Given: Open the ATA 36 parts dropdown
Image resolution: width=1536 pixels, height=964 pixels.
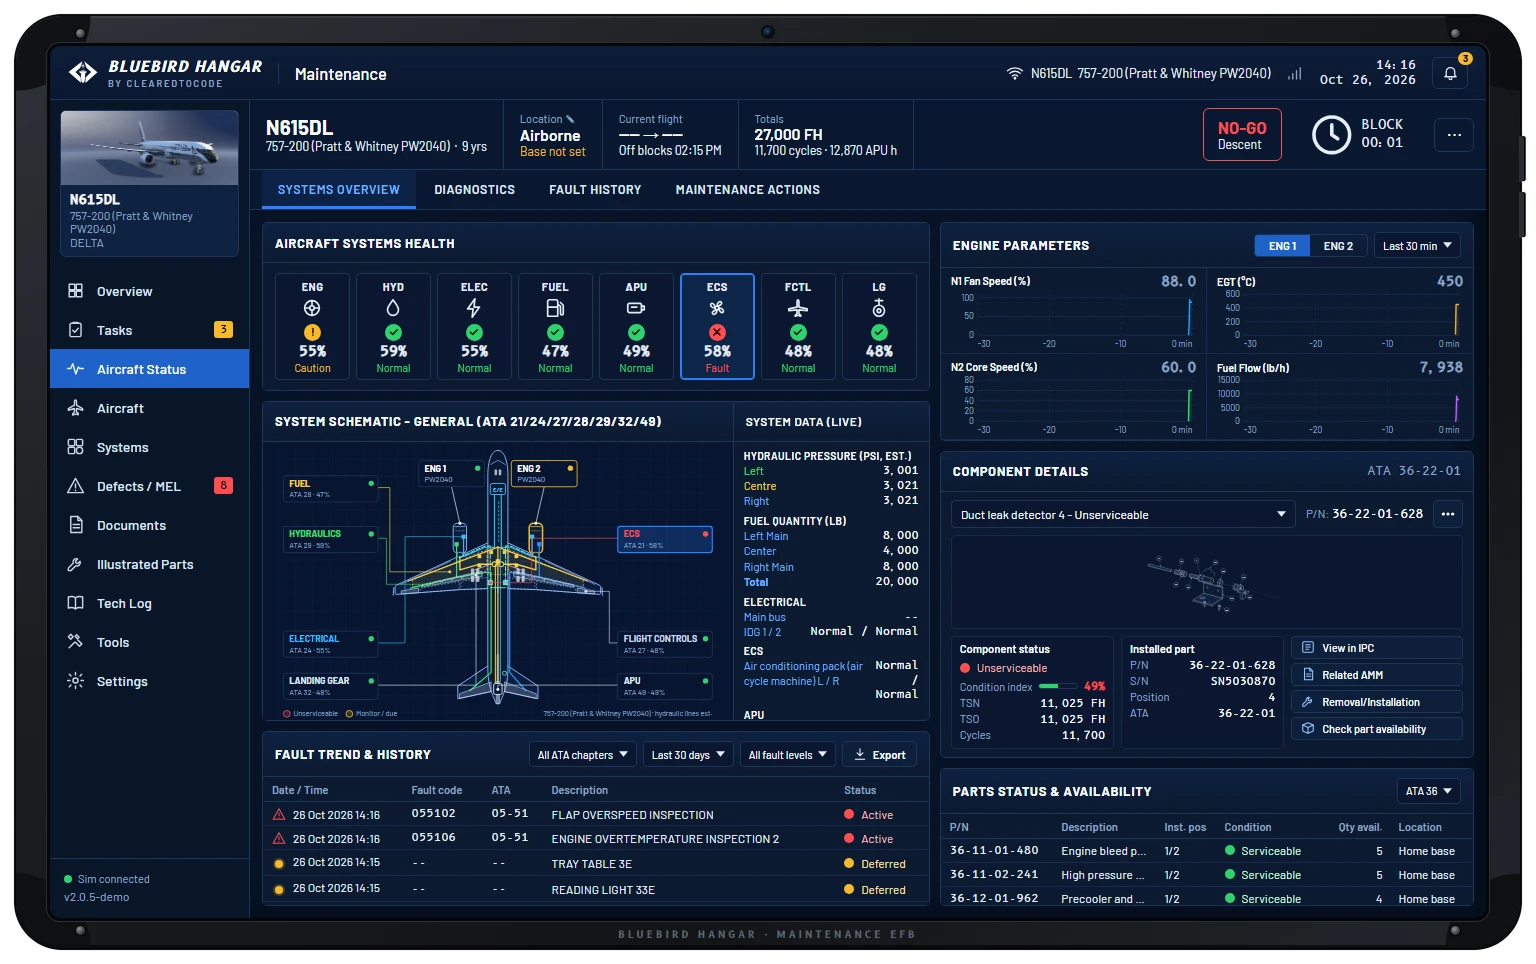Looking at the screenshot, I should pyautogui.click(x=1428, y=791).
